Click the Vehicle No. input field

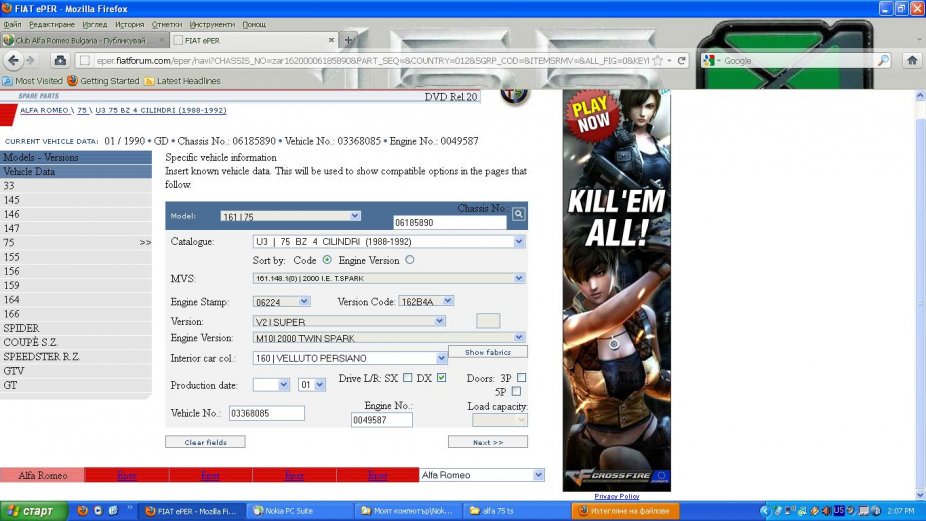pyautogui.click(x=266, y=413)
